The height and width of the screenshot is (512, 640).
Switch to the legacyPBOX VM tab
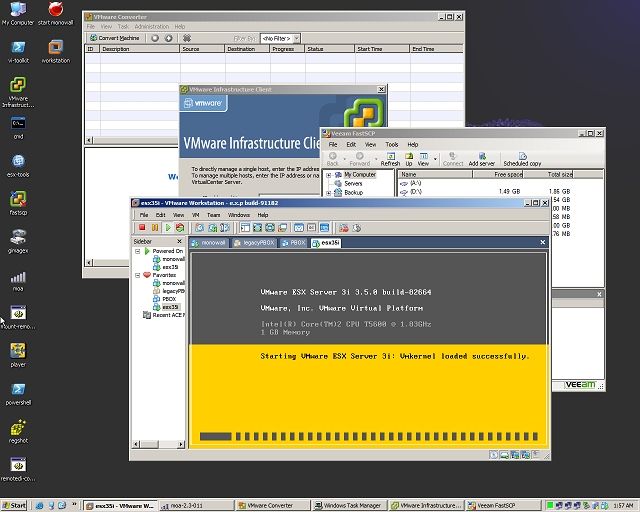(x=254, y=243)
